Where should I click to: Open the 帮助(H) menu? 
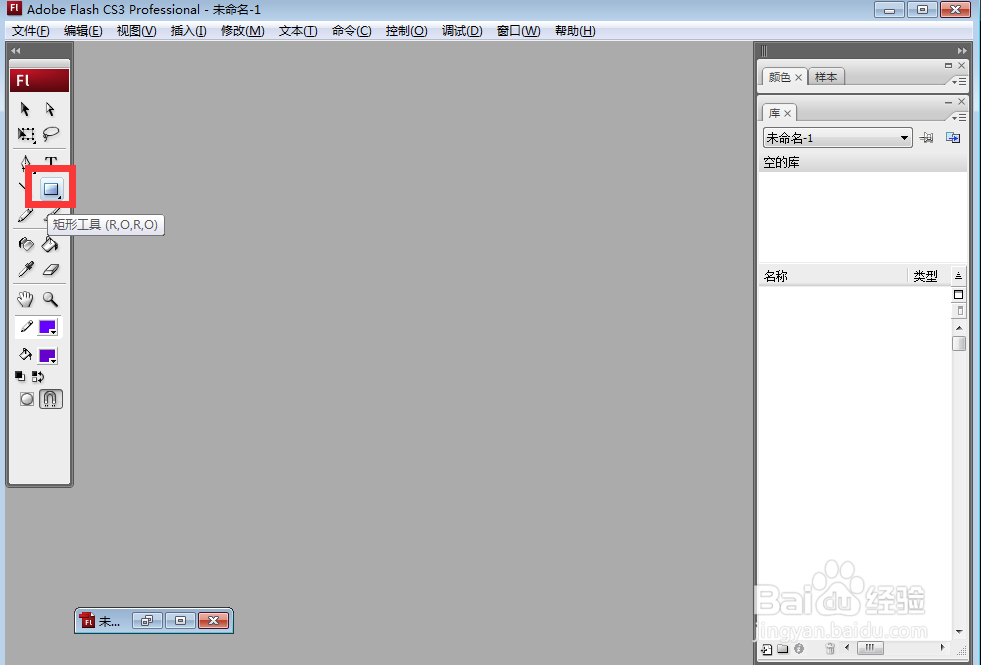[575, 31]
